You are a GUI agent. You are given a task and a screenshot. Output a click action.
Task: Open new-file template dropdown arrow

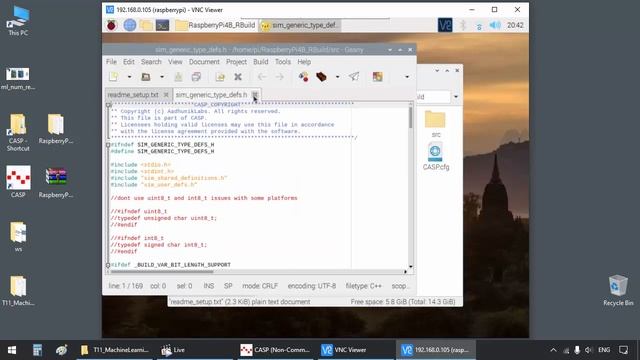click(x=129, y=77)
